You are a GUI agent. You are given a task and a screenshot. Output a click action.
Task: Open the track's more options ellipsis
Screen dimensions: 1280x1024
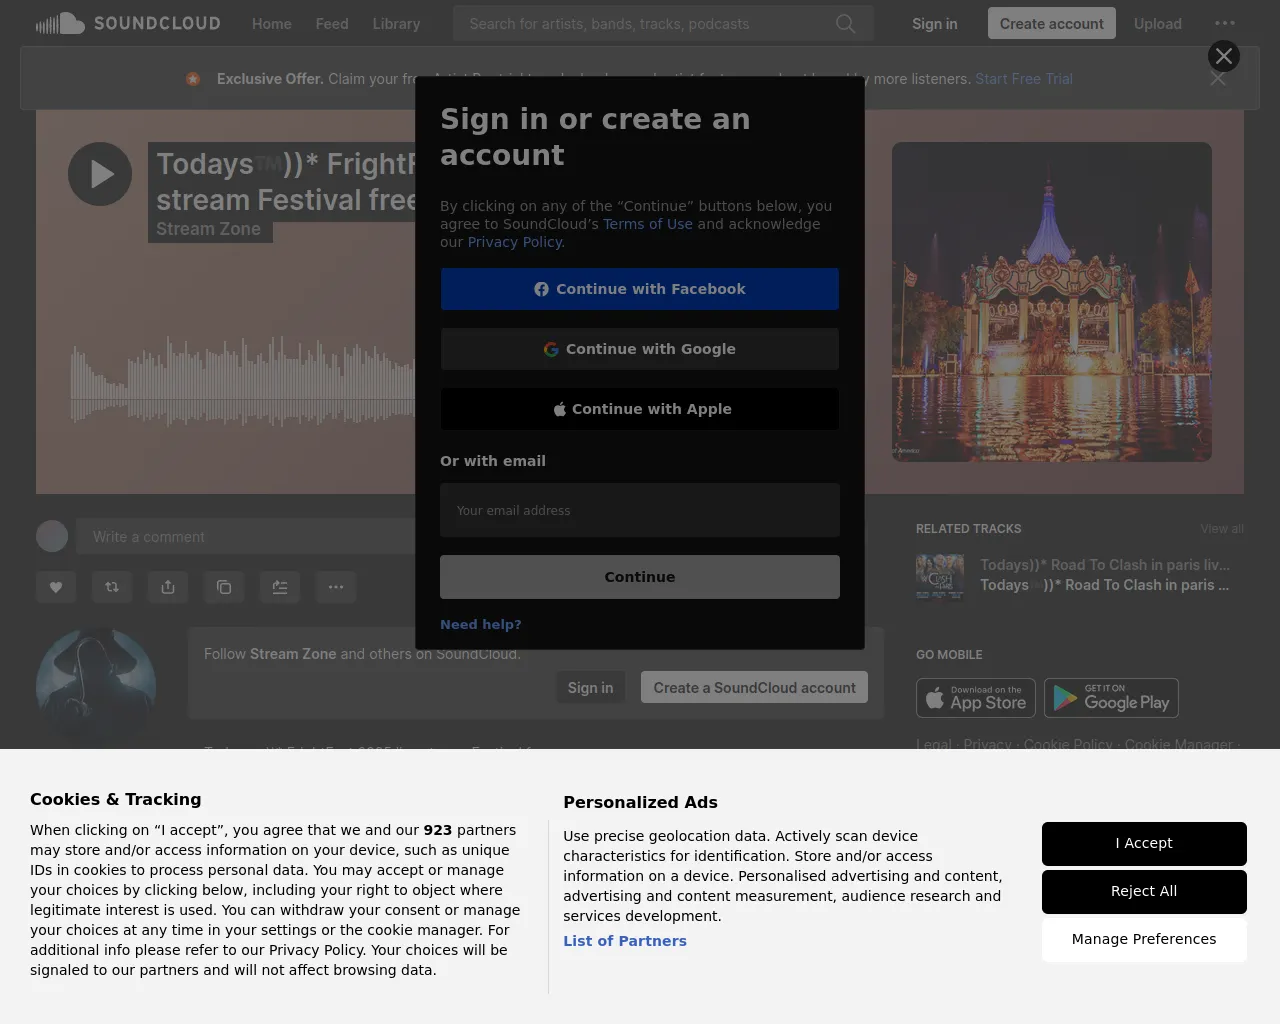[336, 587]
